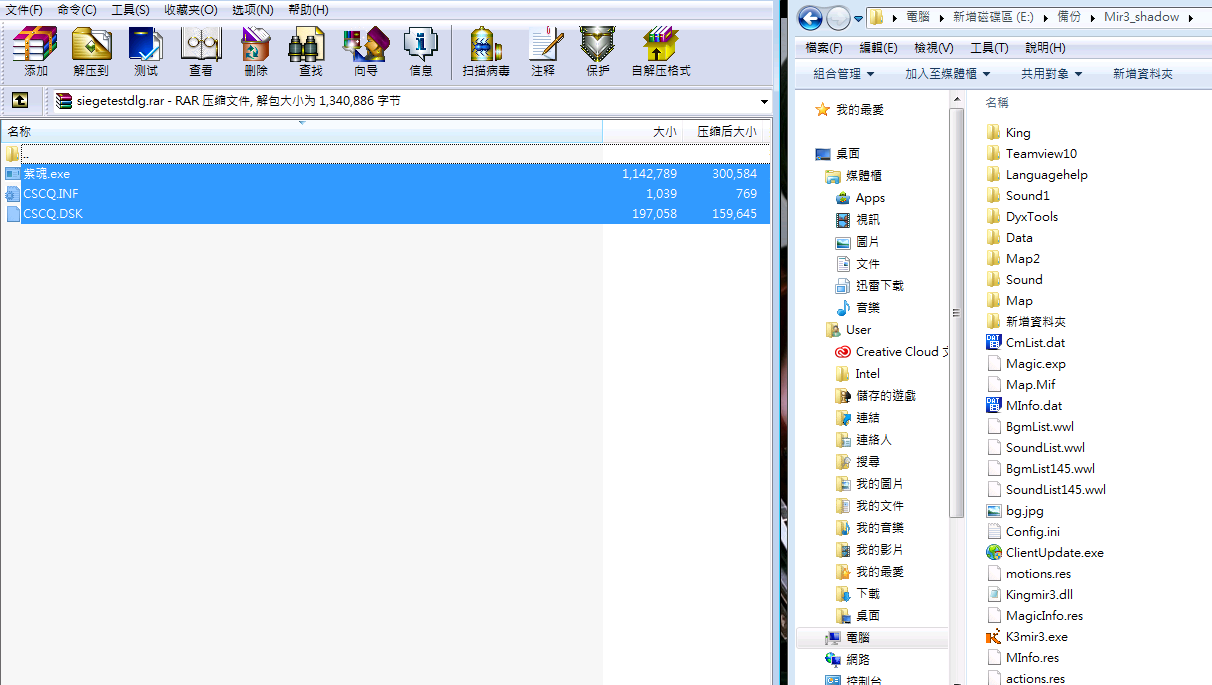This screenshot has width=1212, height=685.
Task: Open the archive path dropdown arrow
Action: pos(764,101)
